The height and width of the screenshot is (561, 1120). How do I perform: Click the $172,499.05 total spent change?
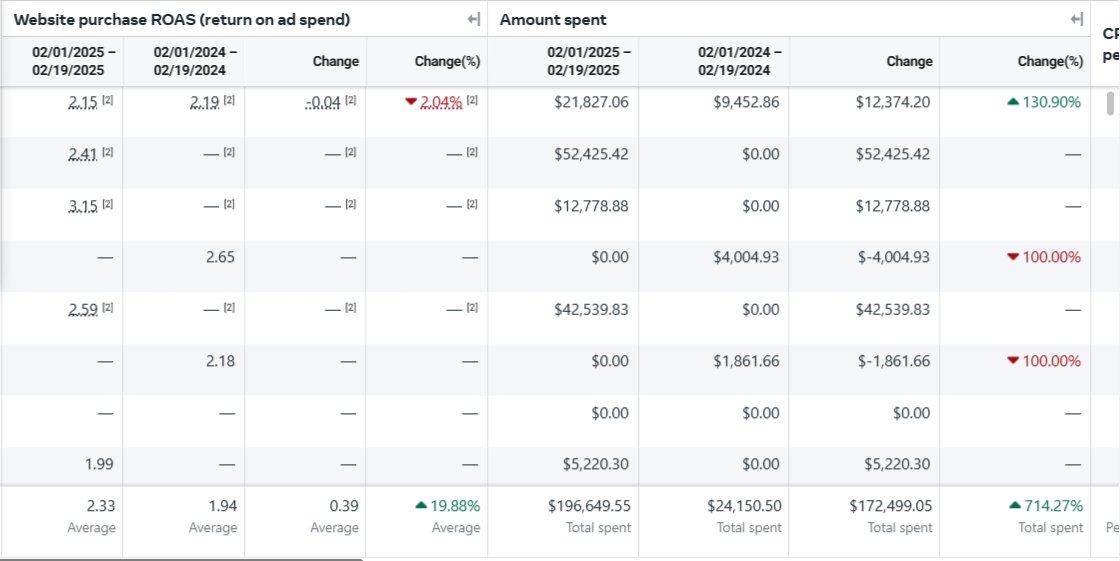(891, 506)
